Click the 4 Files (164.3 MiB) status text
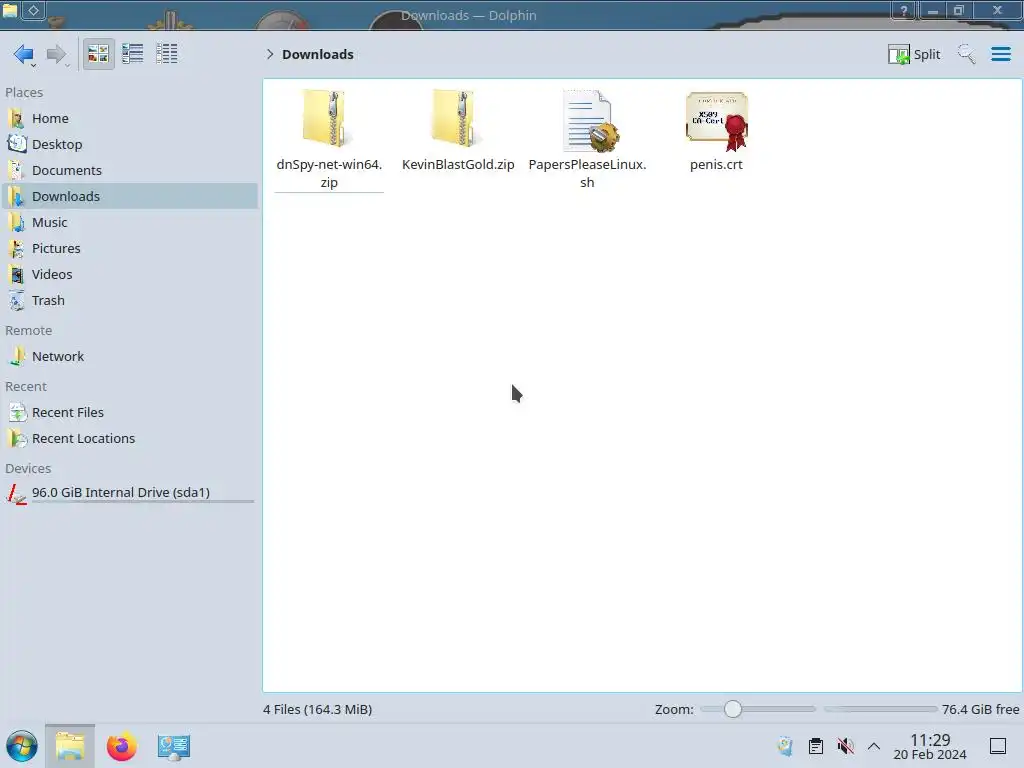 (317, 709)
